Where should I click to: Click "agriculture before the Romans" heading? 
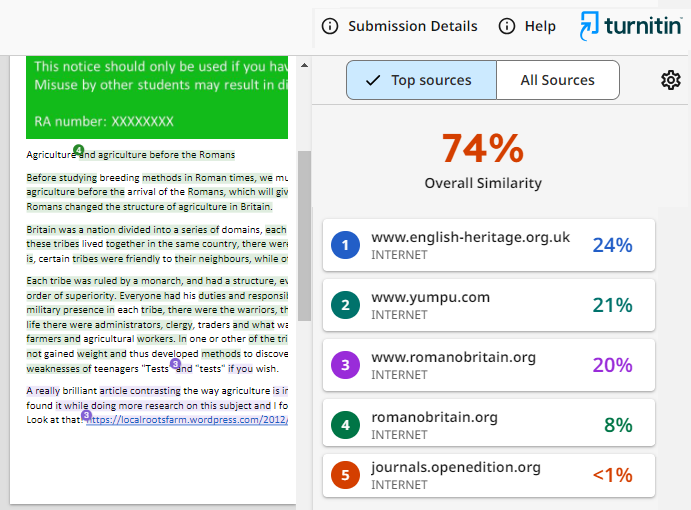pos(166,155)
